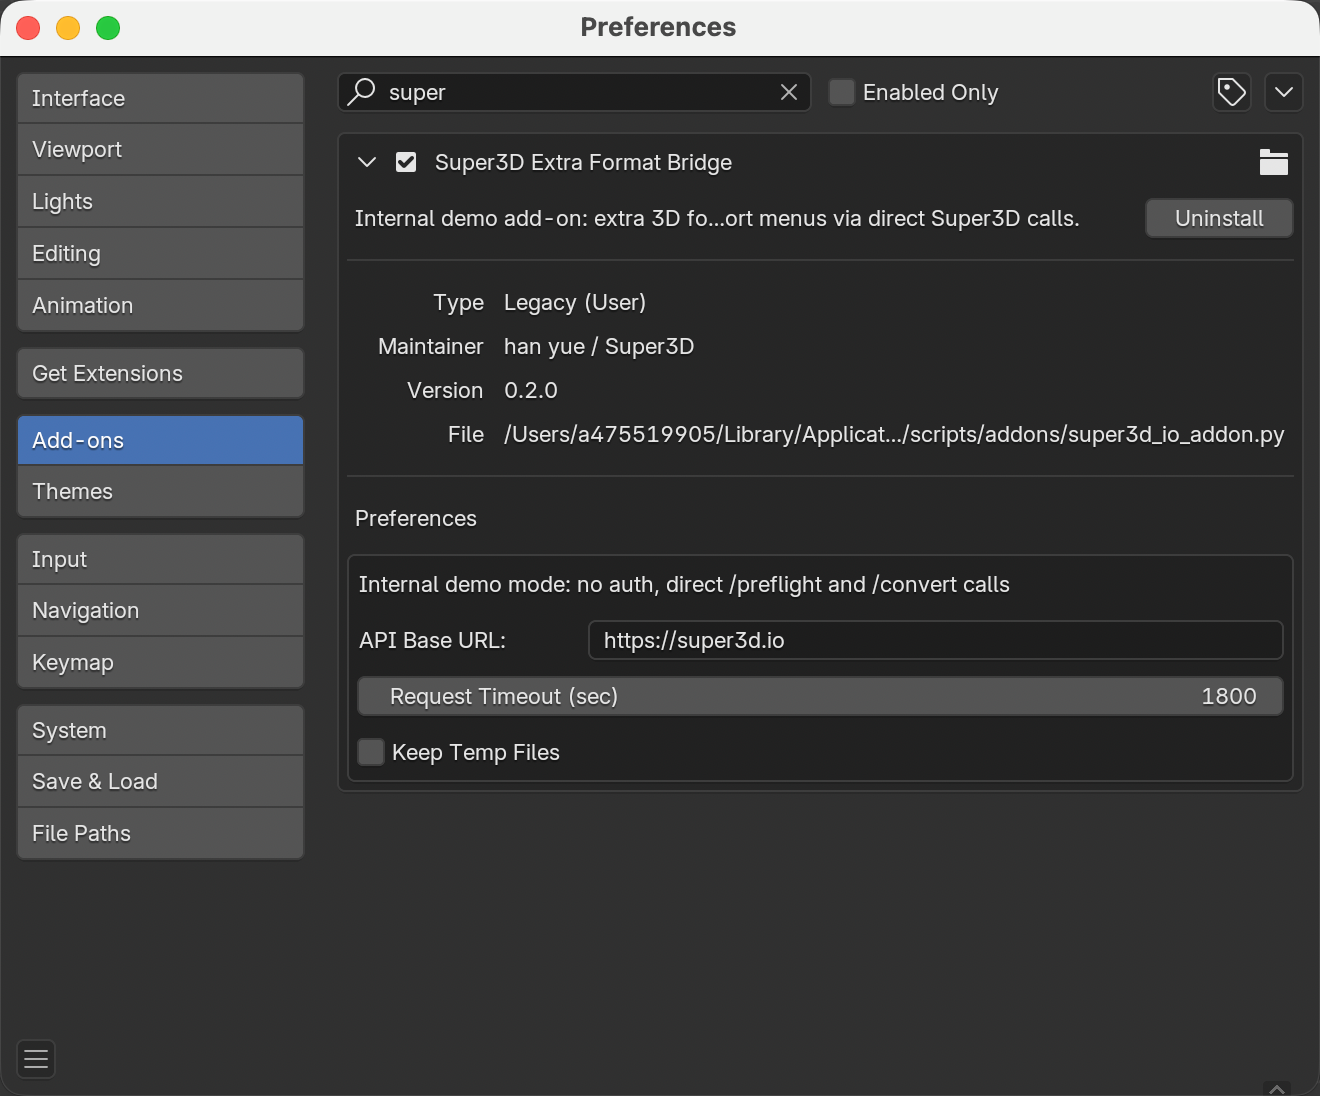The height and width of the screenshot is (1096, 1320).
Task: Collapse Super3D Extra Format Bridge details
Action: (x=367, y=162)
